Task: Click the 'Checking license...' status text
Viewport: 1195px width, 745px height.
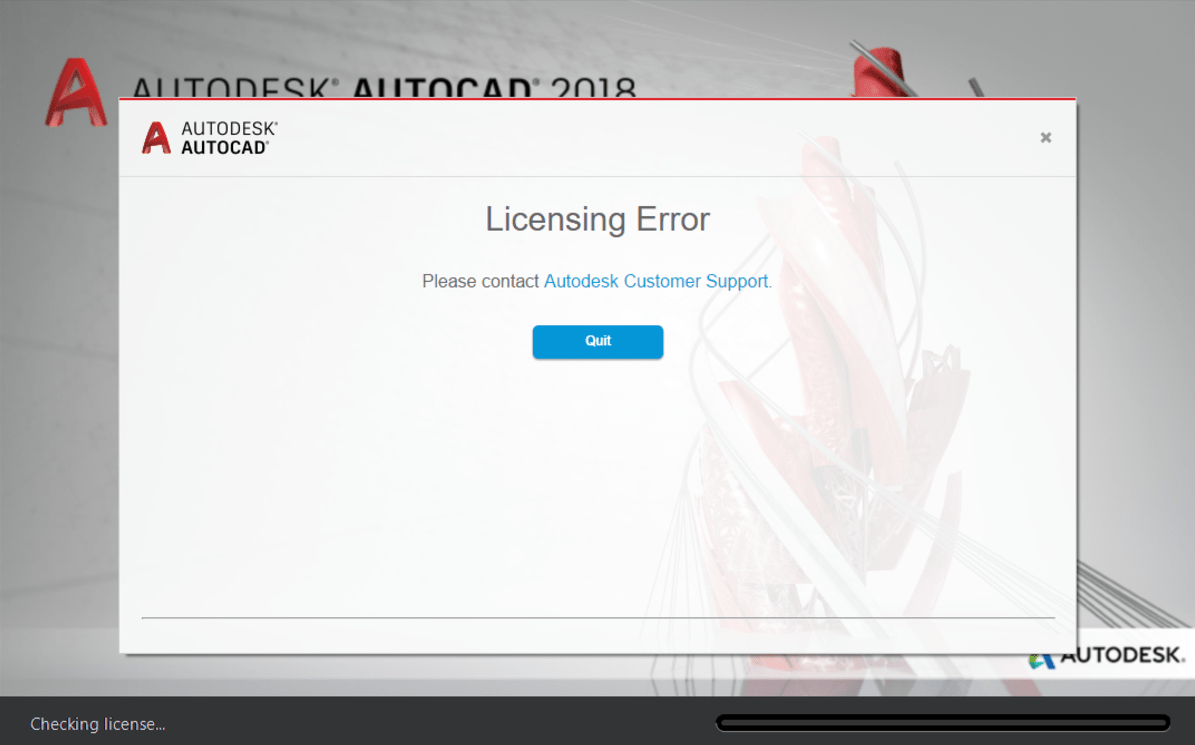Action: [98, 724]
